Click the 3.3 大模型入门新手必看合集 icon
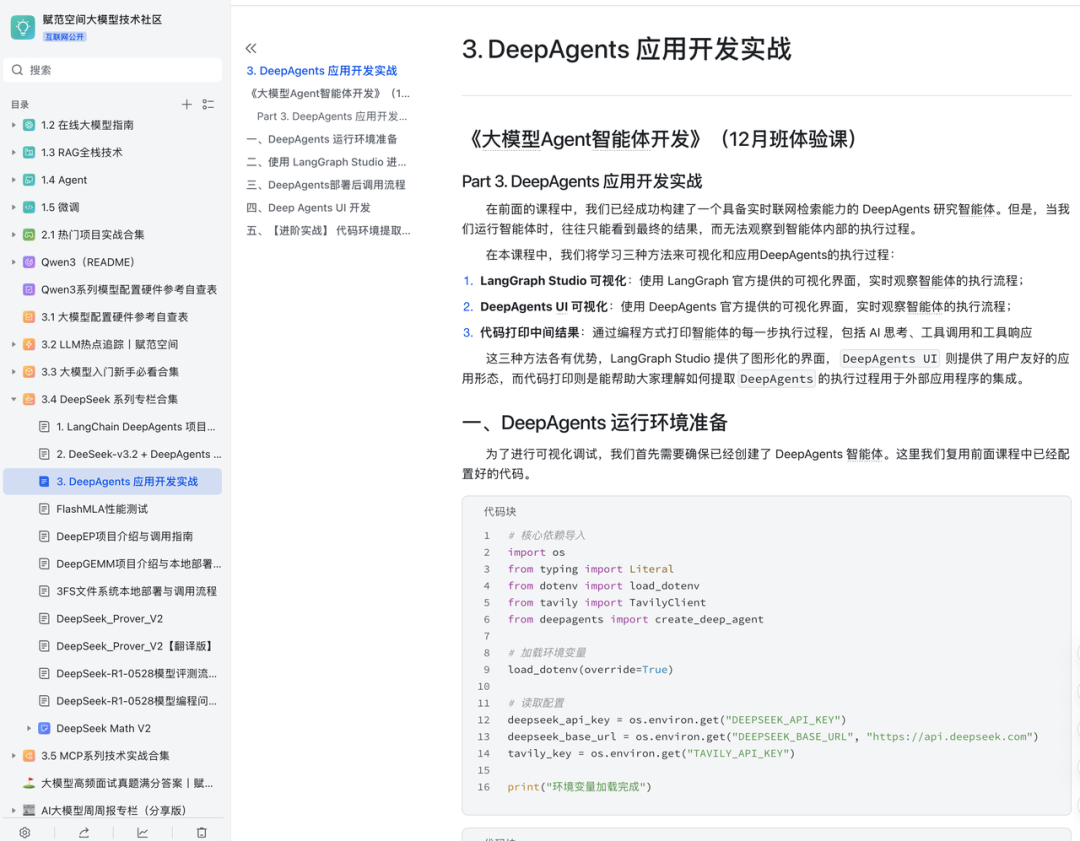Screen dimensions: 1080x841 pyautogui.click(x=29, y=372)
